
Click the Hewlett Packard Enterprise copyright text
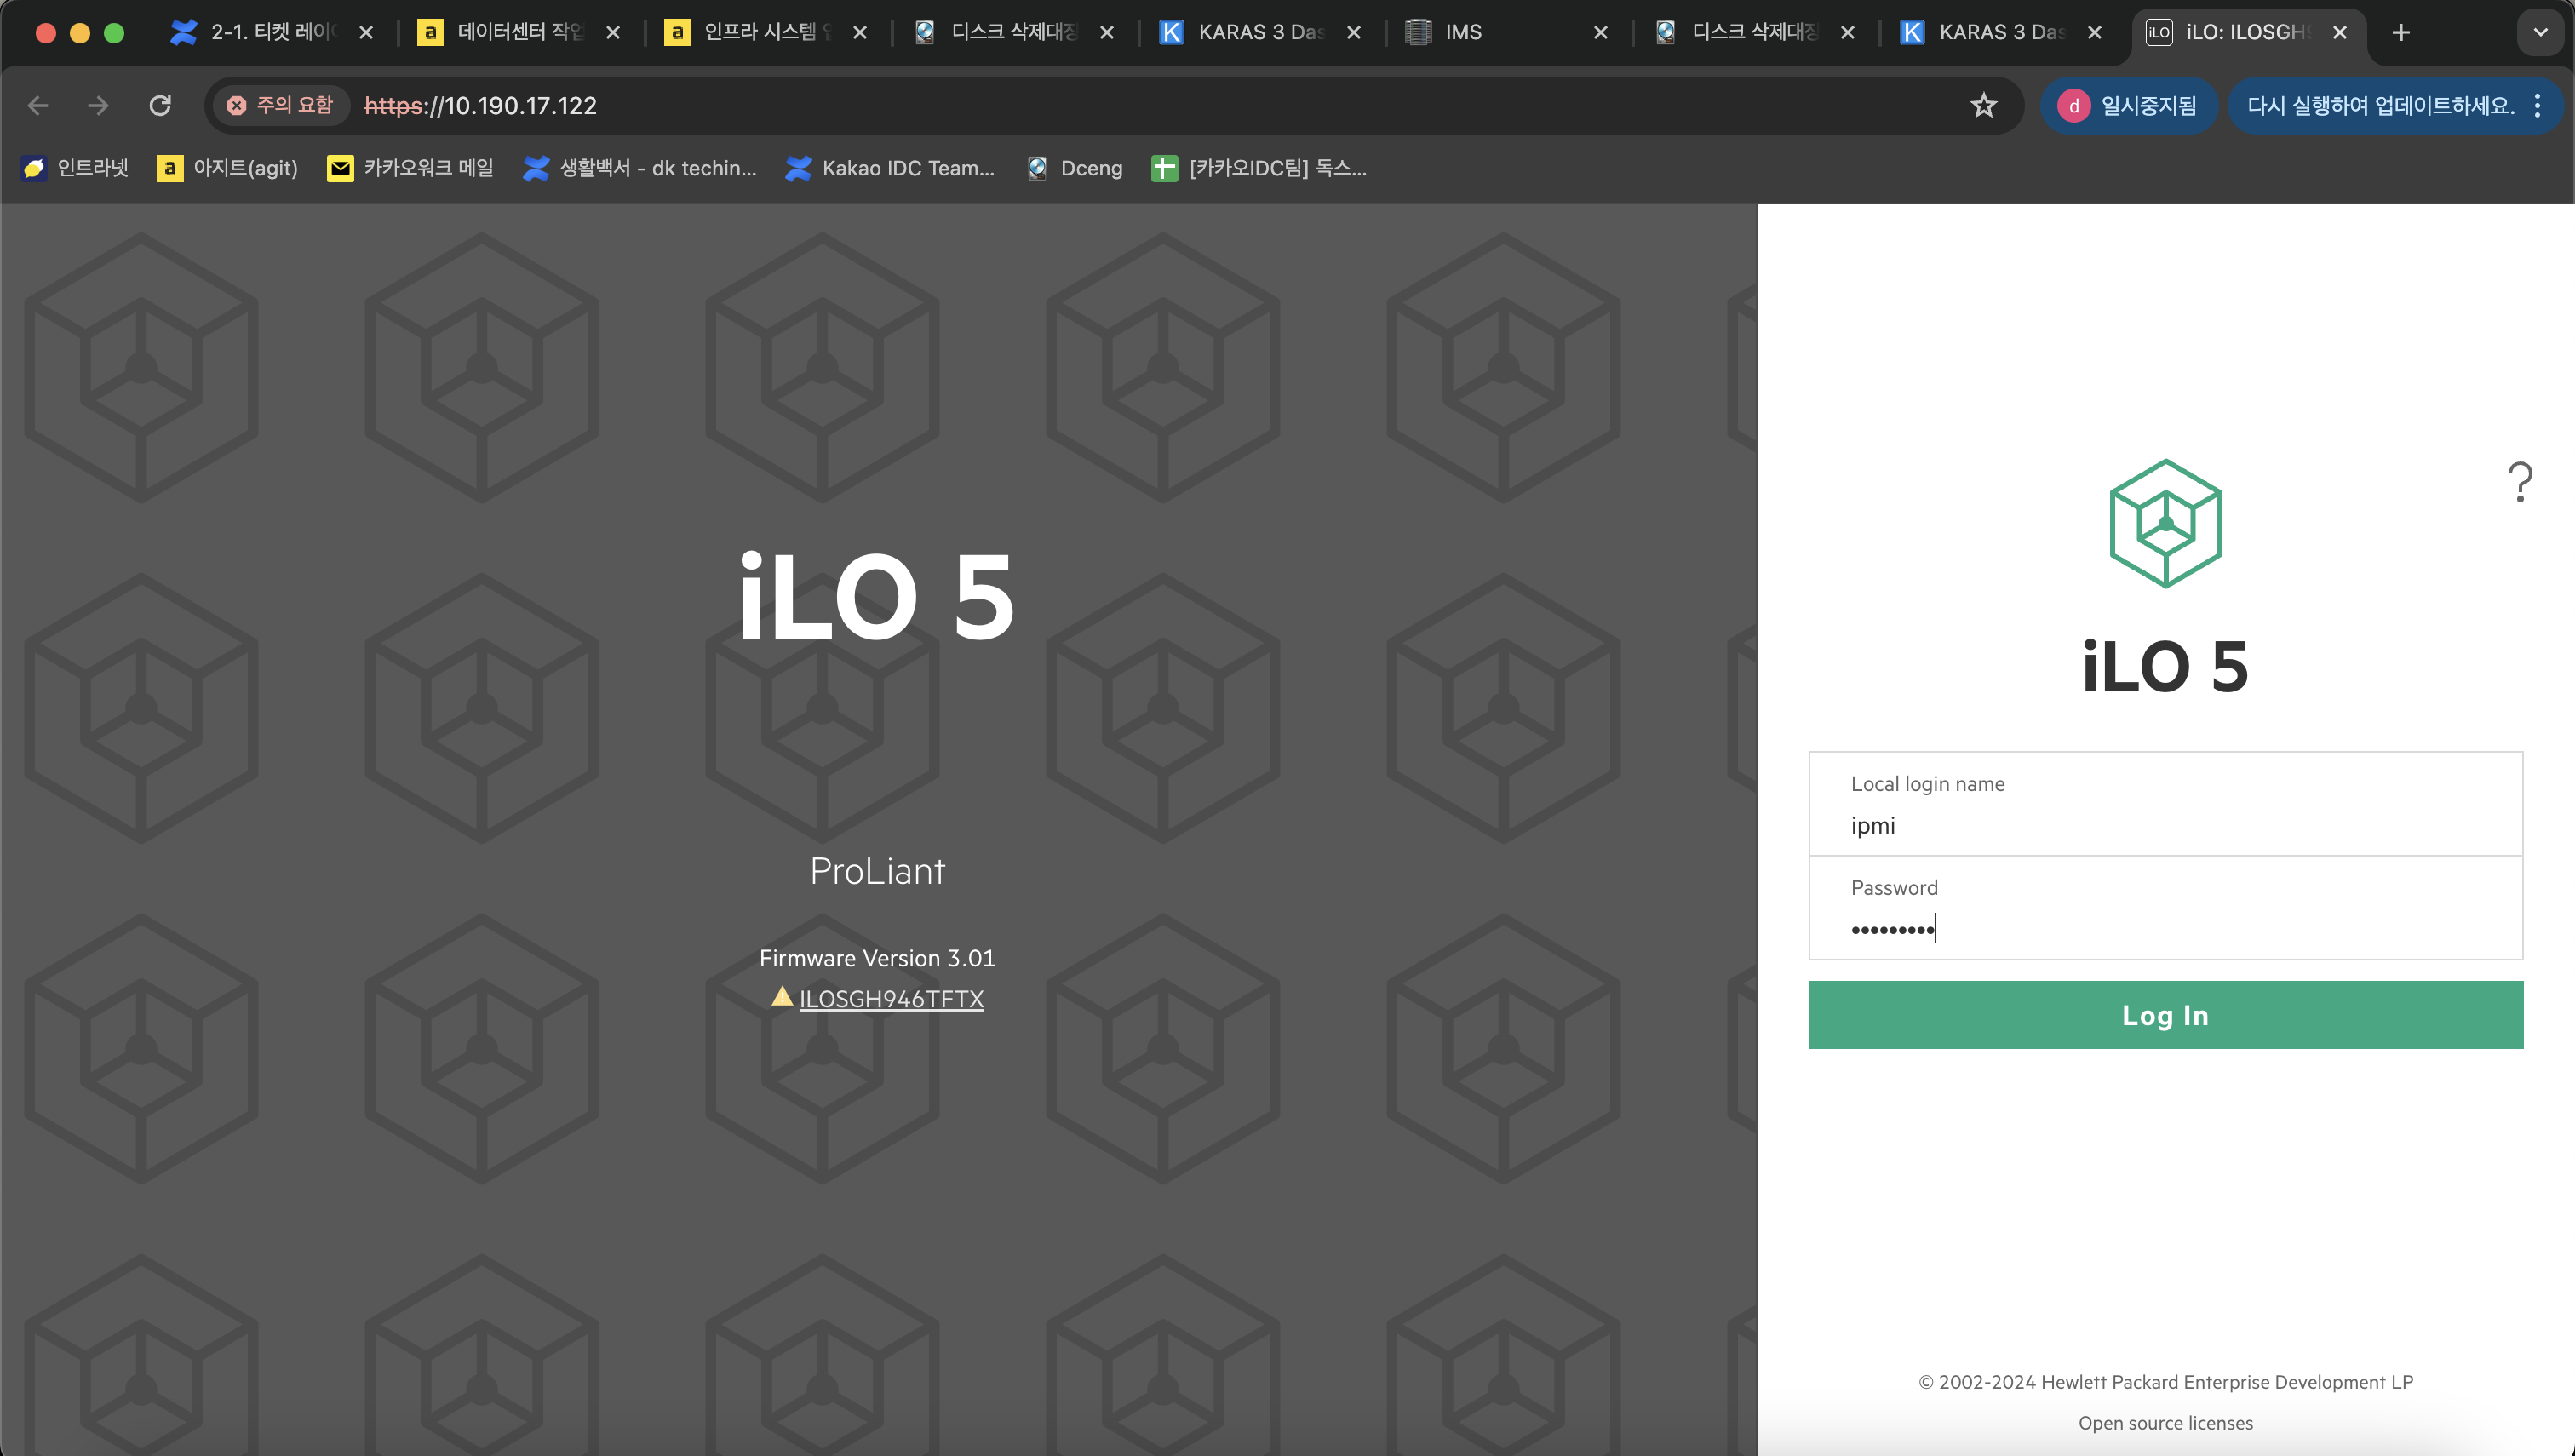(2165, 1381)
